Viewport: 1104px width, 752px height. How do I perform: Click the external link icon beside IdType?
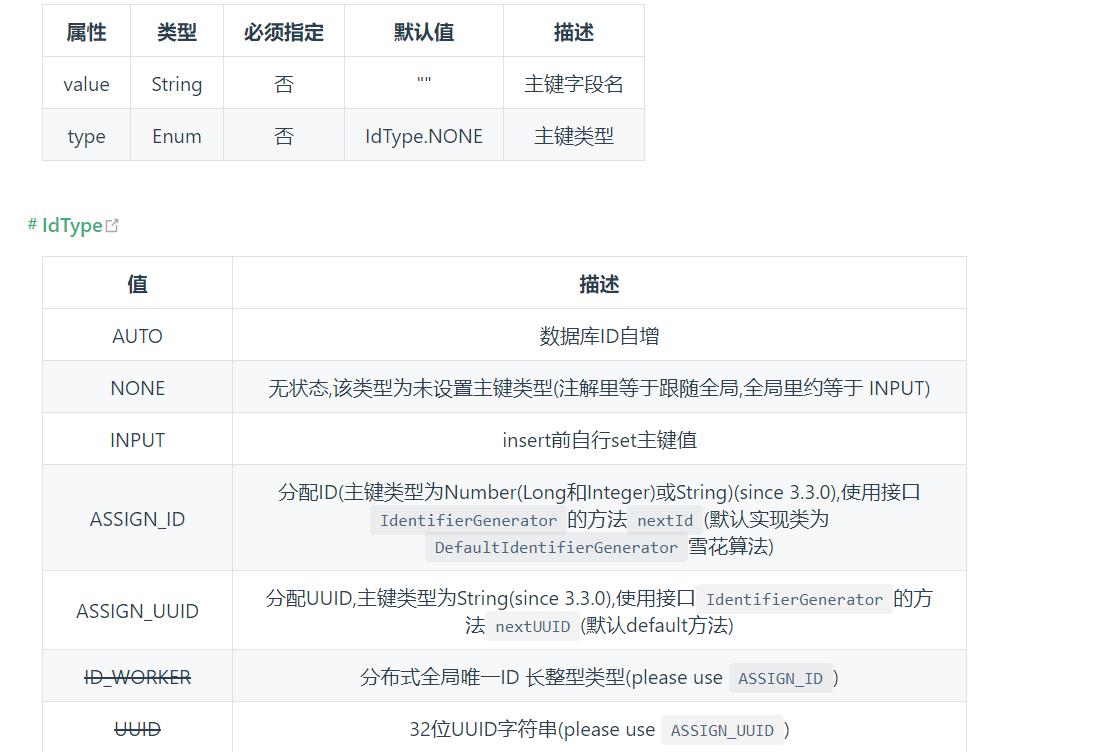coord(112,226)
